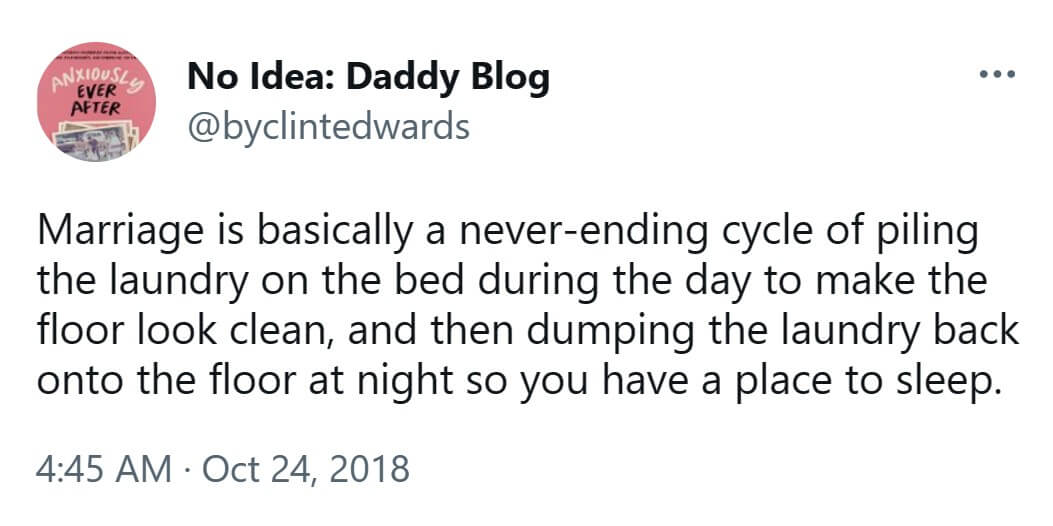Click the 4:45 AM timestamp
Screen dimensions: 1053x526
[x=104, y=468]
